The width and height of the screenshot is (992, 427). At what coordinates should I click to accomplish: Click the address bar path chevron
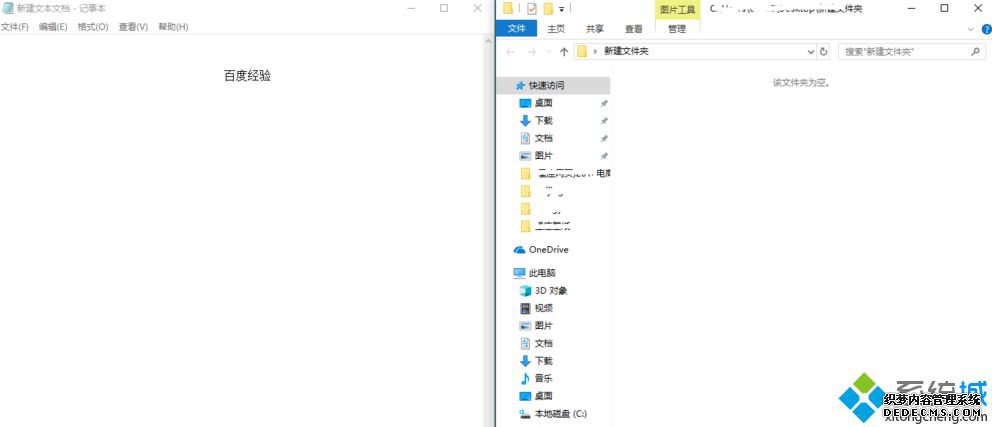pos(595,52)
